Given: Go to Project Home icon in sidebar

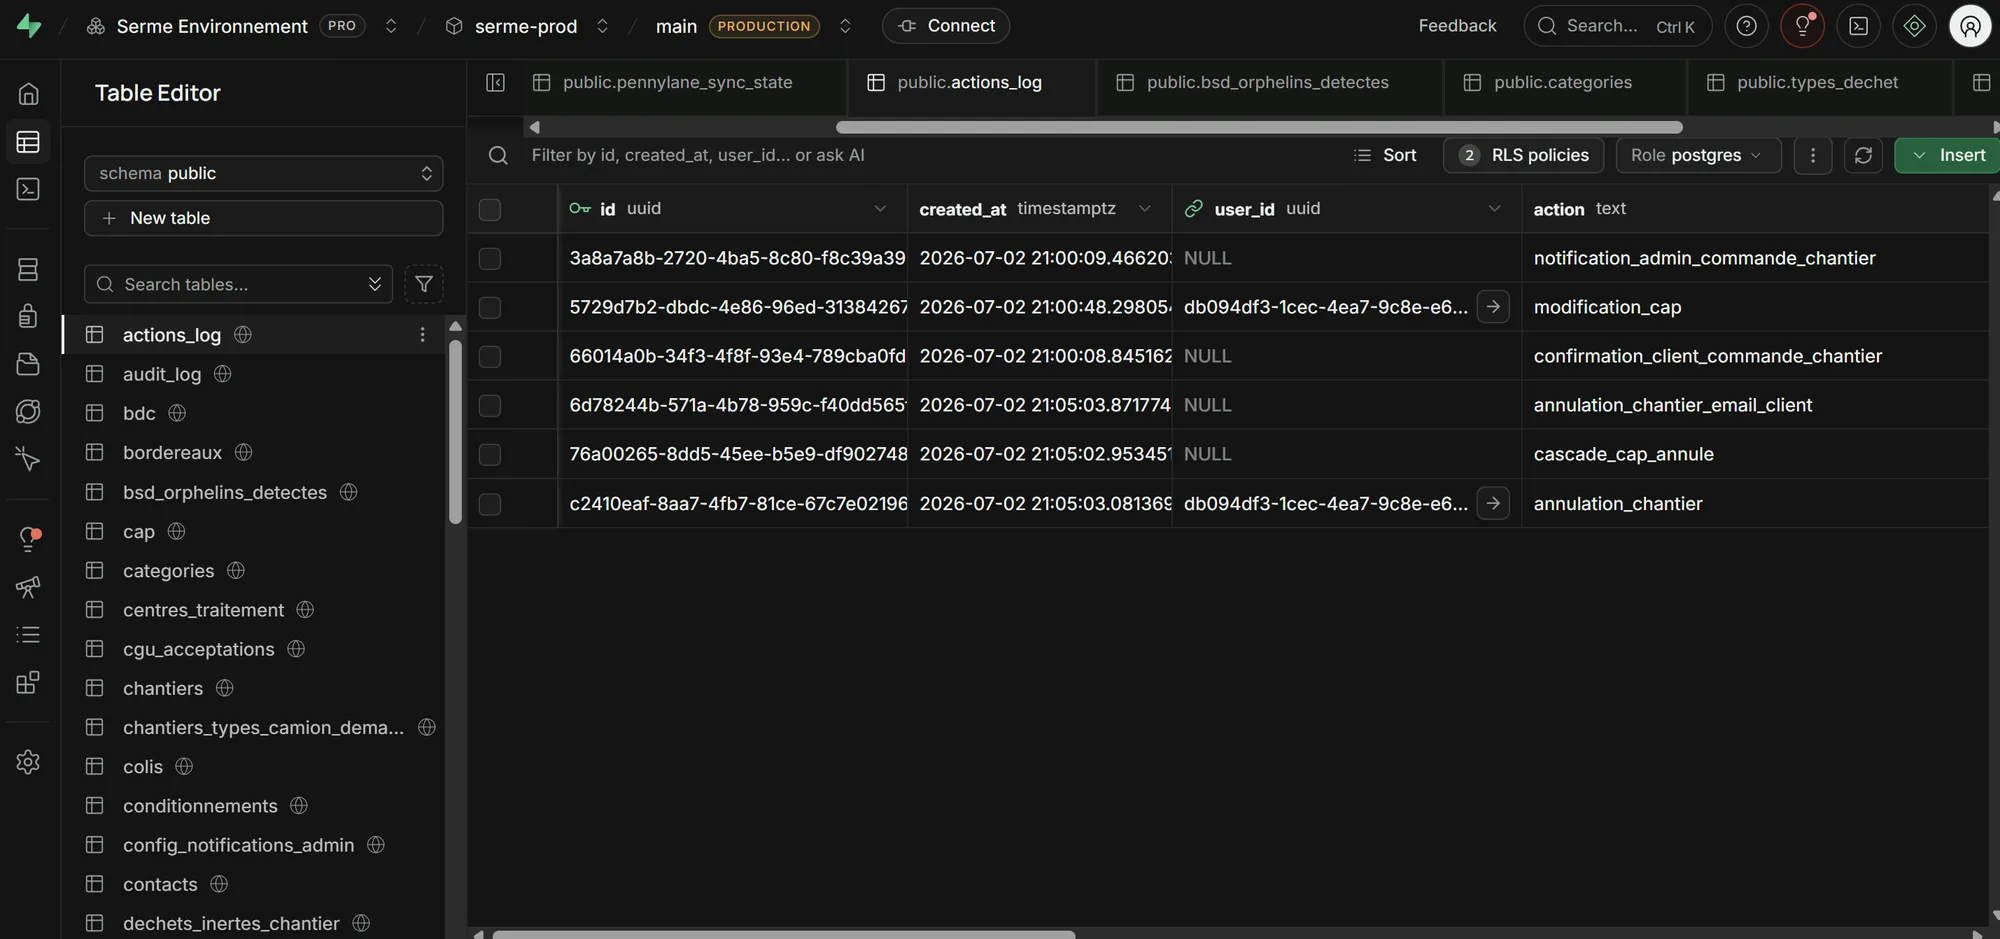Looking at the screenshot, I should point(28,94).
